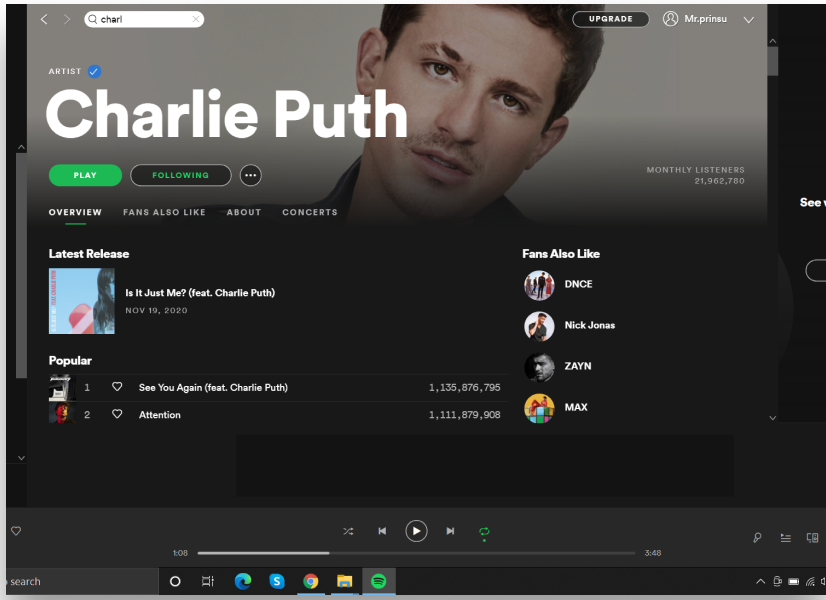826x600 pixels.
Task: Switch to the Overview tab
Action: point(75,212)
